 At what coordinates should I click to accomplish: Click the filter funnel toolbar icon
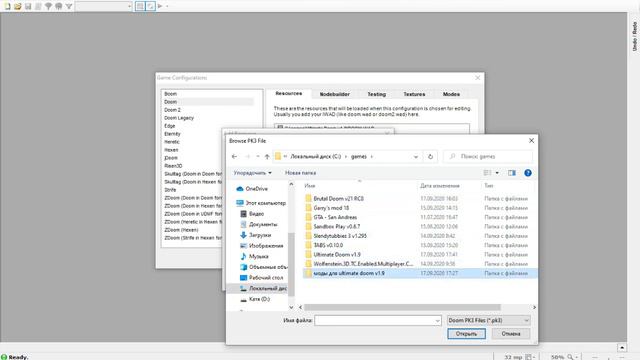(x=69, y=6)
